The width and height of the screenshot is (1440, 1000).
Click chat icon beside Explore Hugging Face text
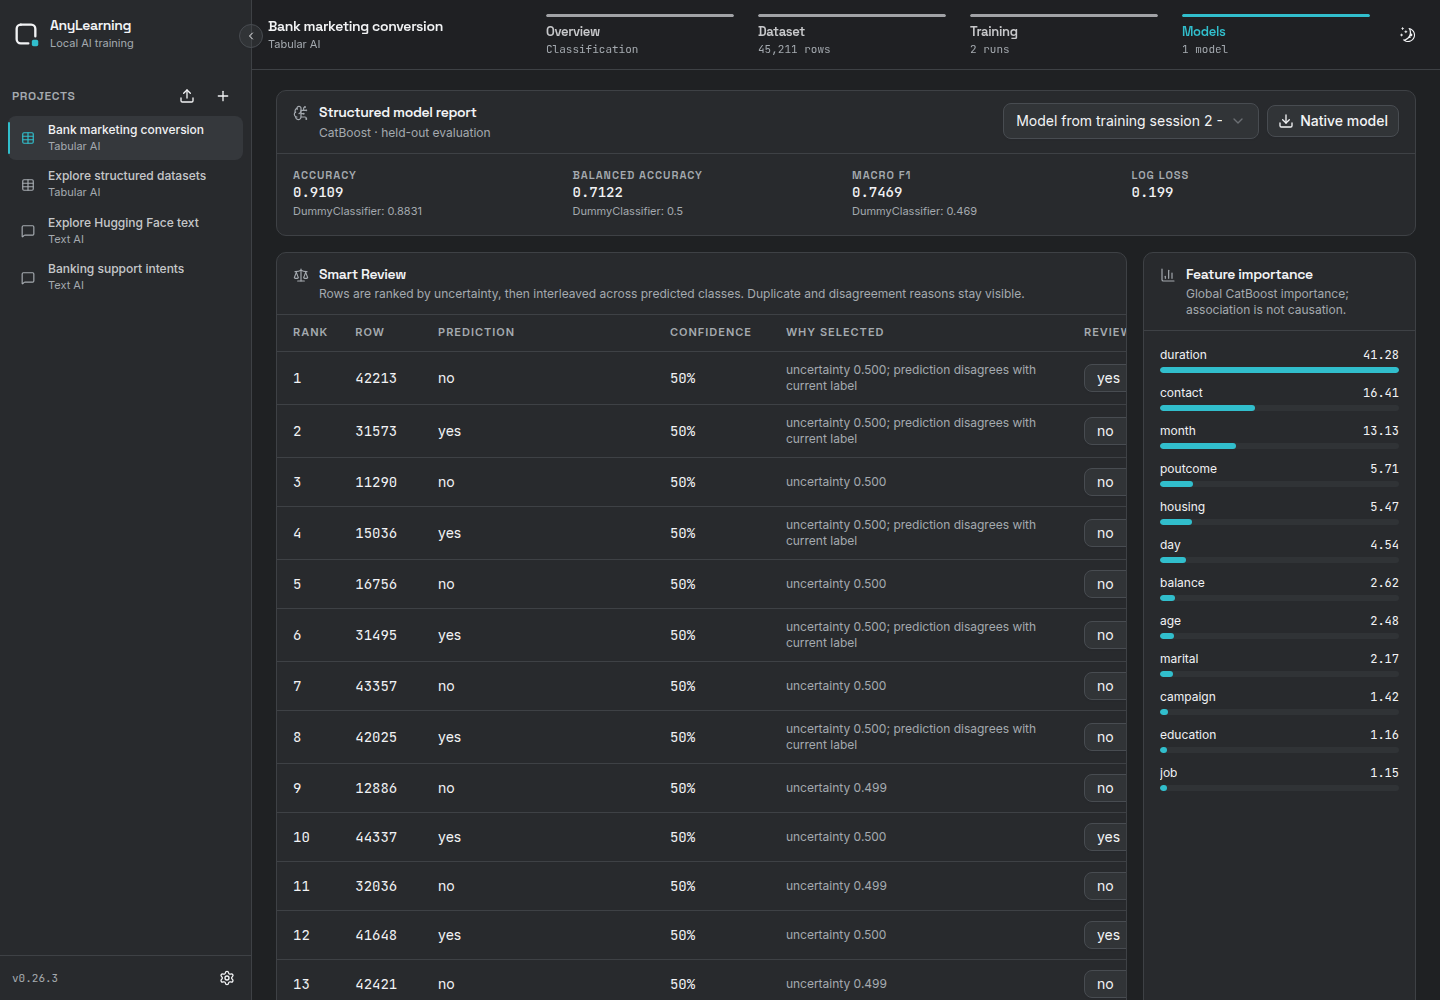point(28,231)
